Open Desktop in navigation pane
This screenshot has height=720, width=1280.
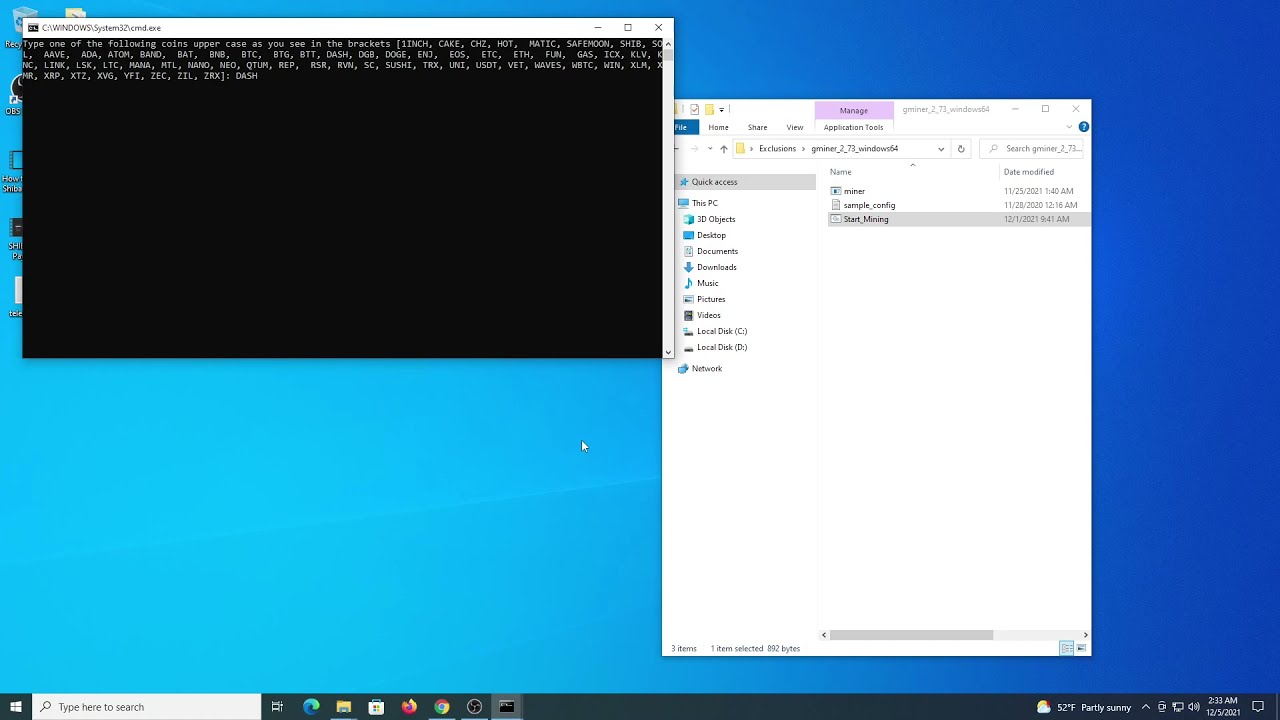click(711, 235)
